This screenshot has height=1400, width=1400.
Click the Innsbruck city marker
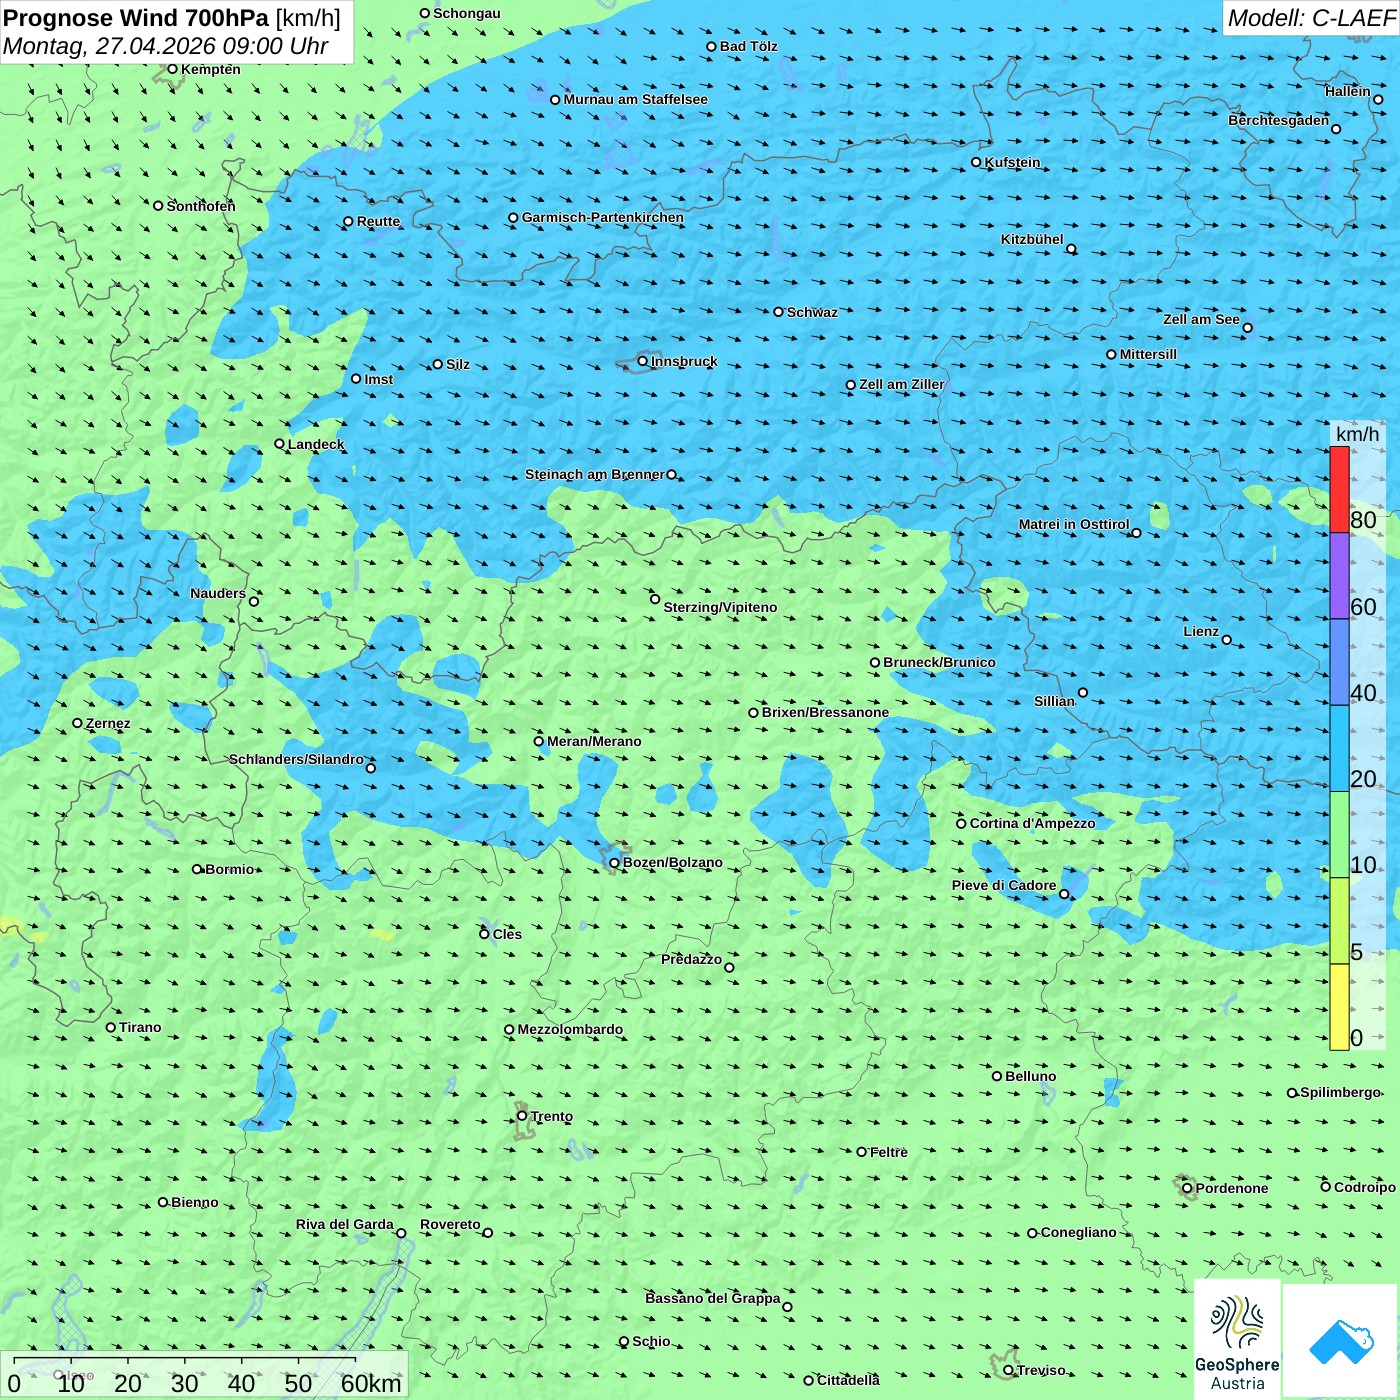[x=643, y=361]
